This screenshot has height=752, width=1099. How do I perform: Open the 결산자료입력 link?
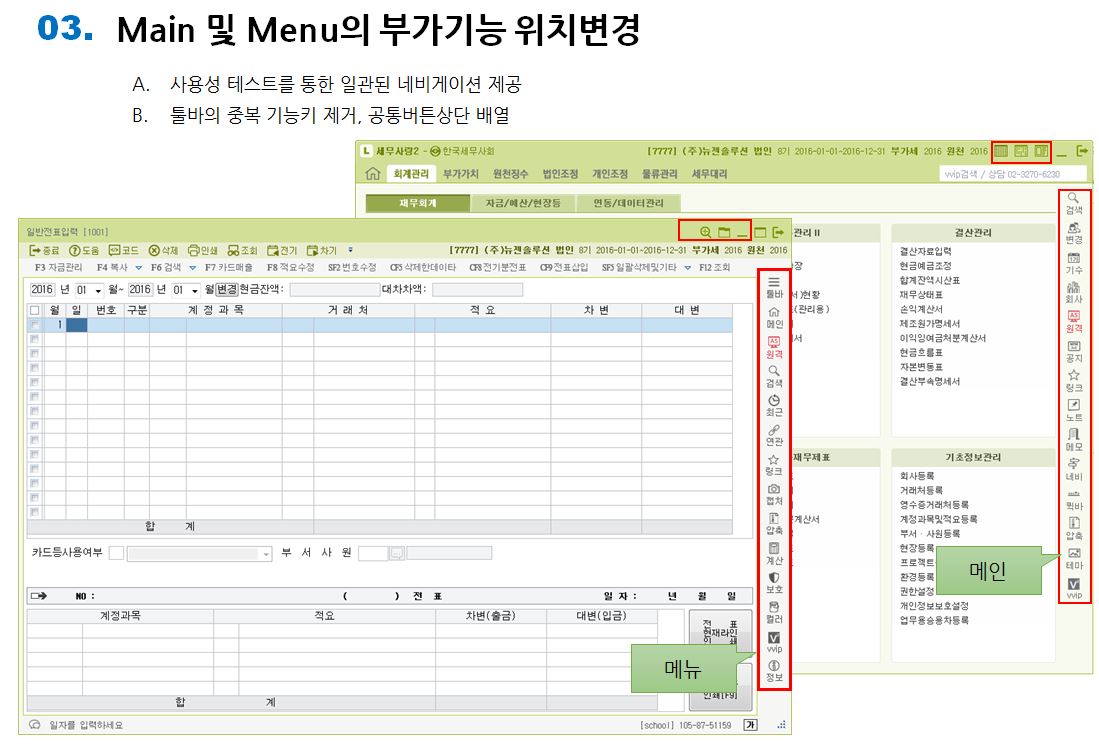point(926,251)
